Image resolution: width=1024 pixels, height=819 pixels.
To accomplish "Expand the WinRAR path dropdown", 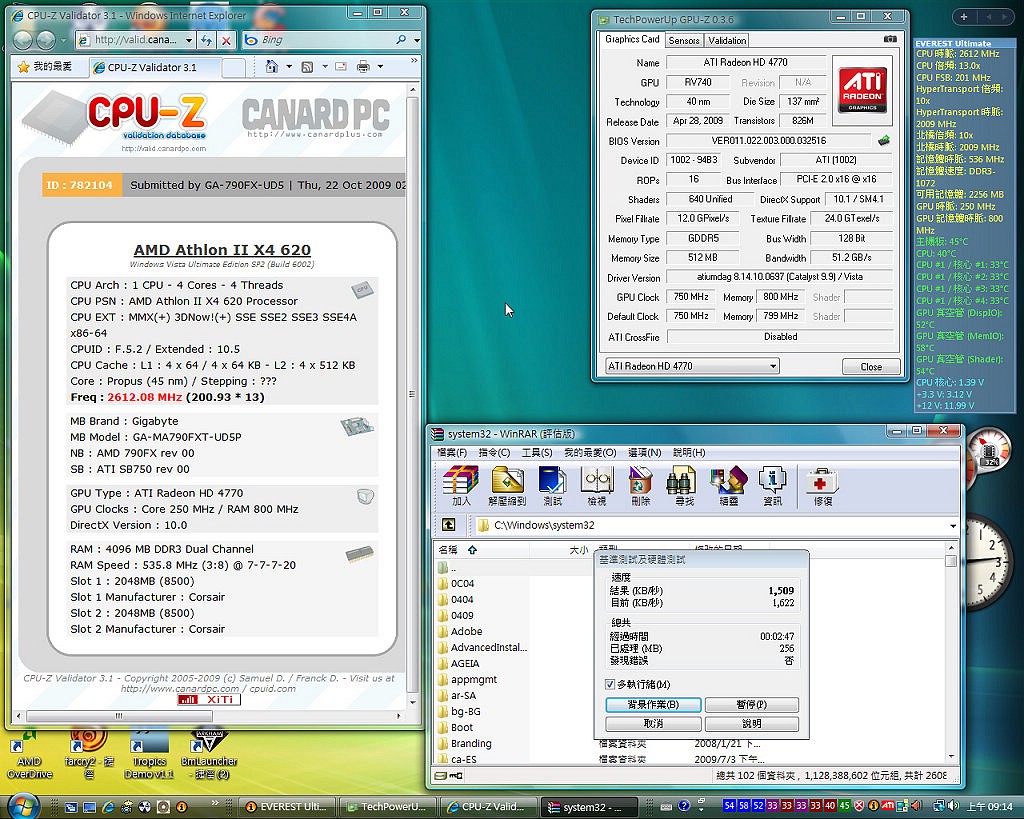I will (x=953, y=526).
